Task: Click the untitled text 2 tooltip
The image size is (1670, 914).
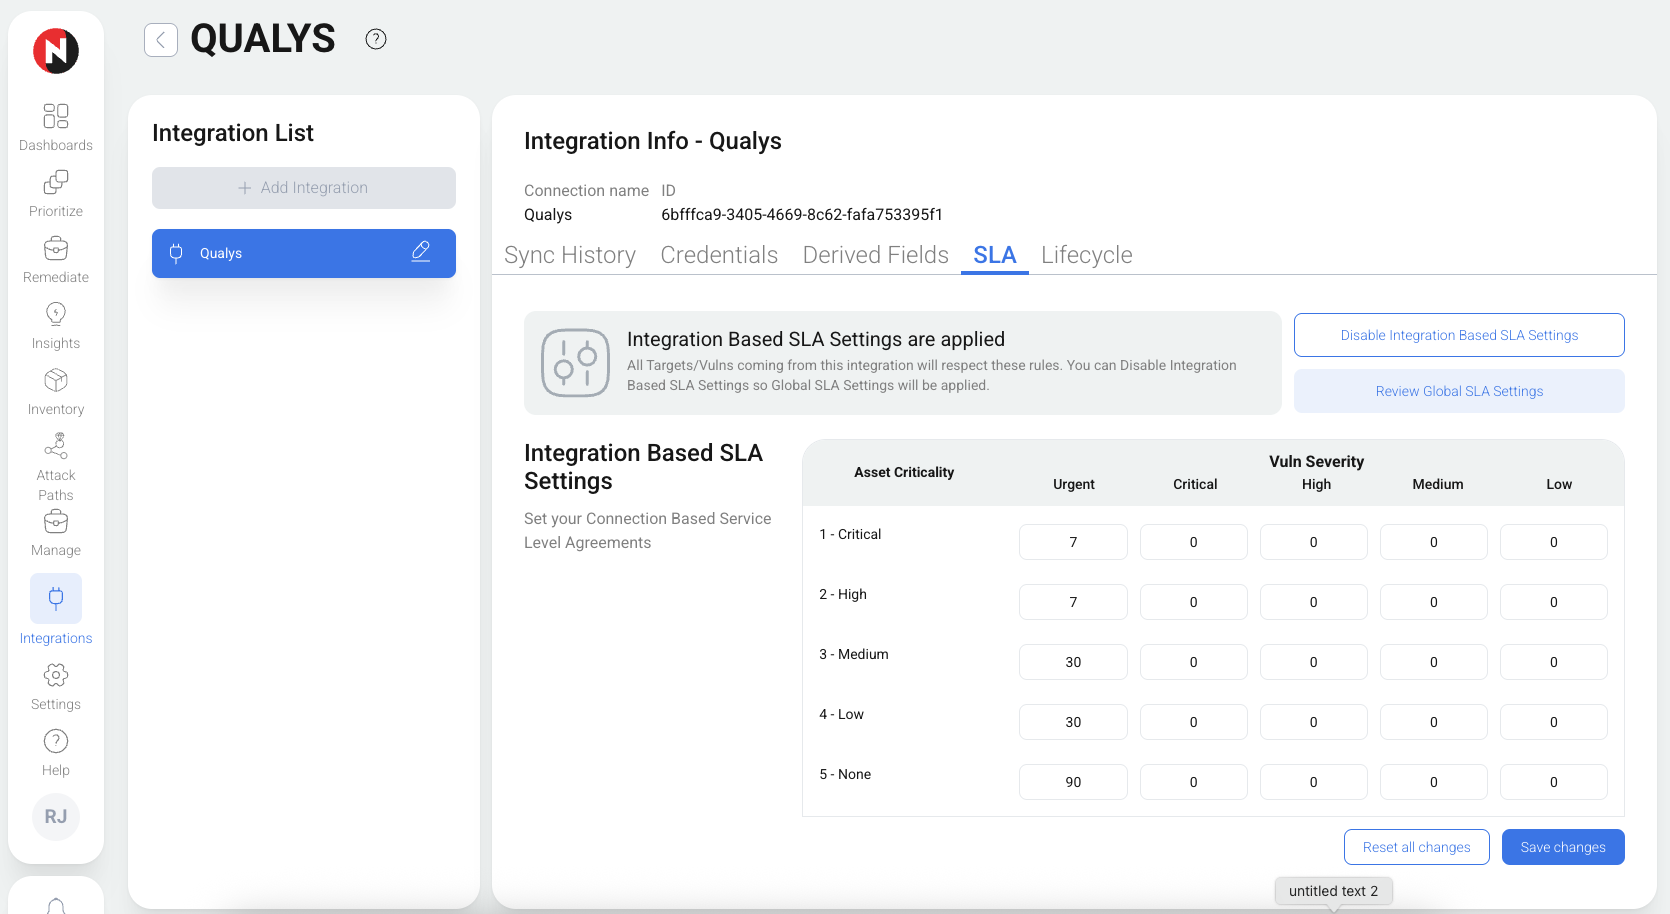Action: pos(1333,891)
